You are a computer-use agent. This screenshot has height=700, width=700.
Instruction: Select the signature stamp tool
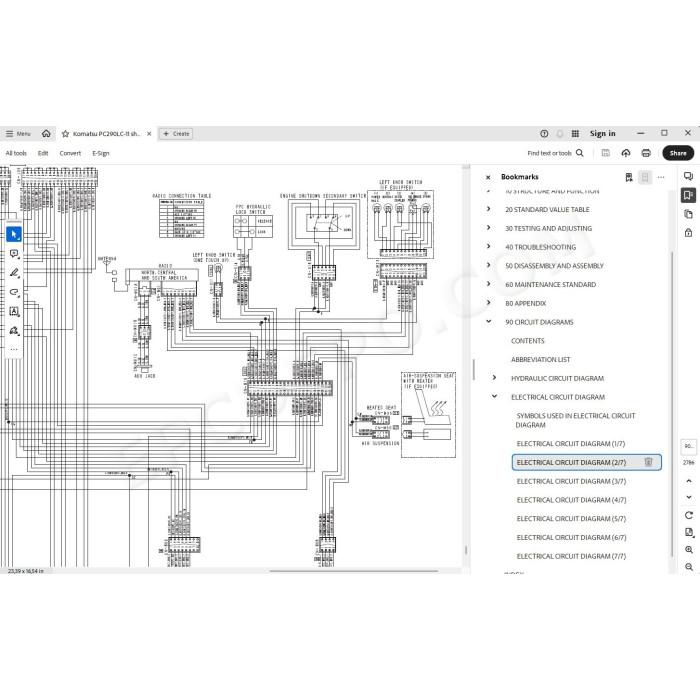14,331
